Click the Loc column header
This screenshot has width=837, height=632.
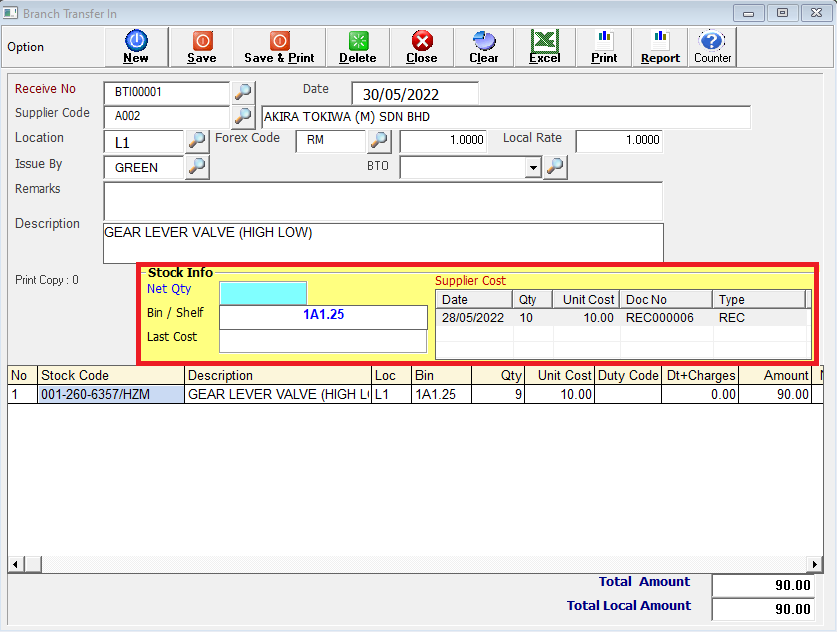(391, 375)
